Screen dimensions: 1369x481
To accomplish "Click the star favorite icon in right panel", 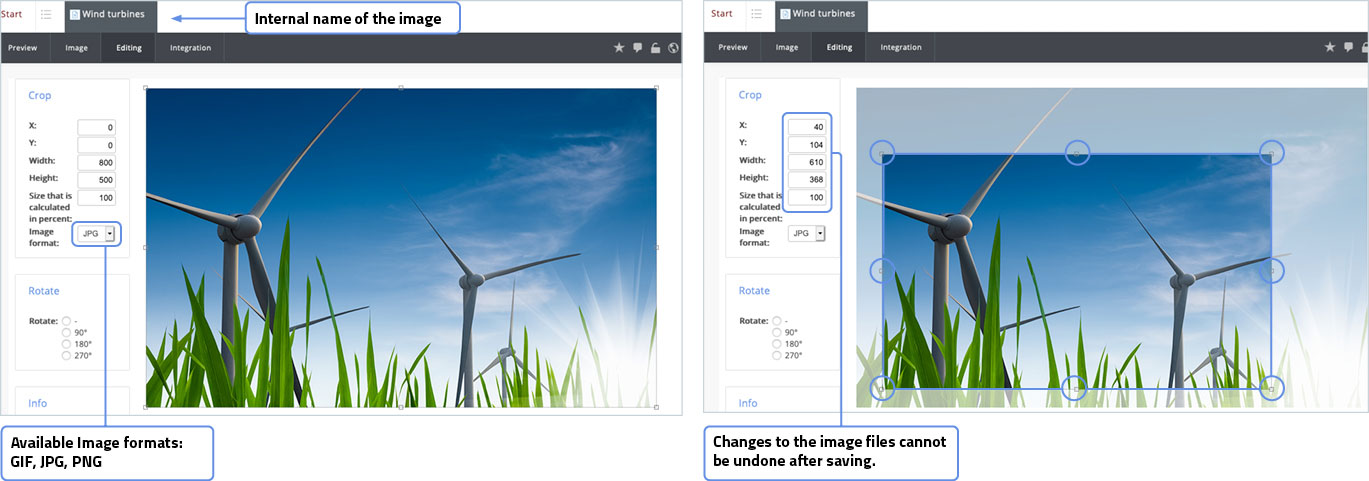I will pyautogui.click(x=1330, y=47).
